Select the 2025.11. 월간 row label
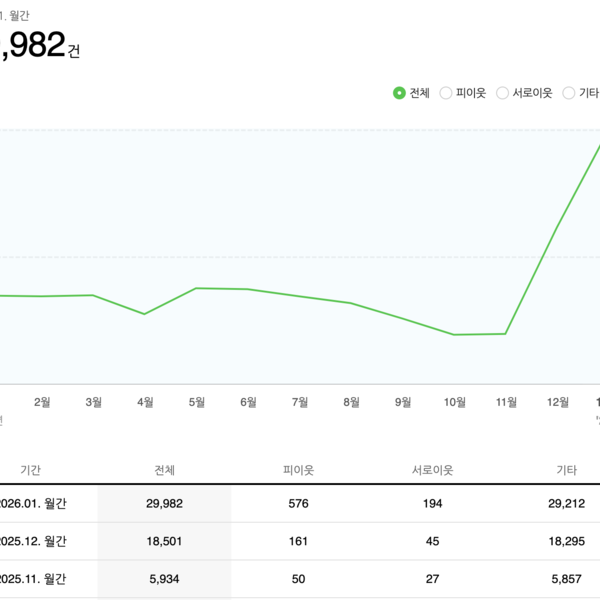 tap(33, 579)
